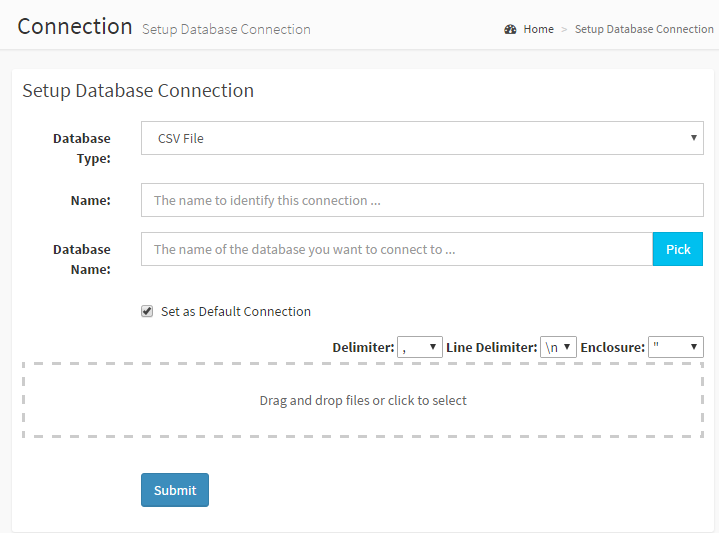The image size is (719, 533).
Task: Go to Home via breadcrumb link
Action: [538, 29]
